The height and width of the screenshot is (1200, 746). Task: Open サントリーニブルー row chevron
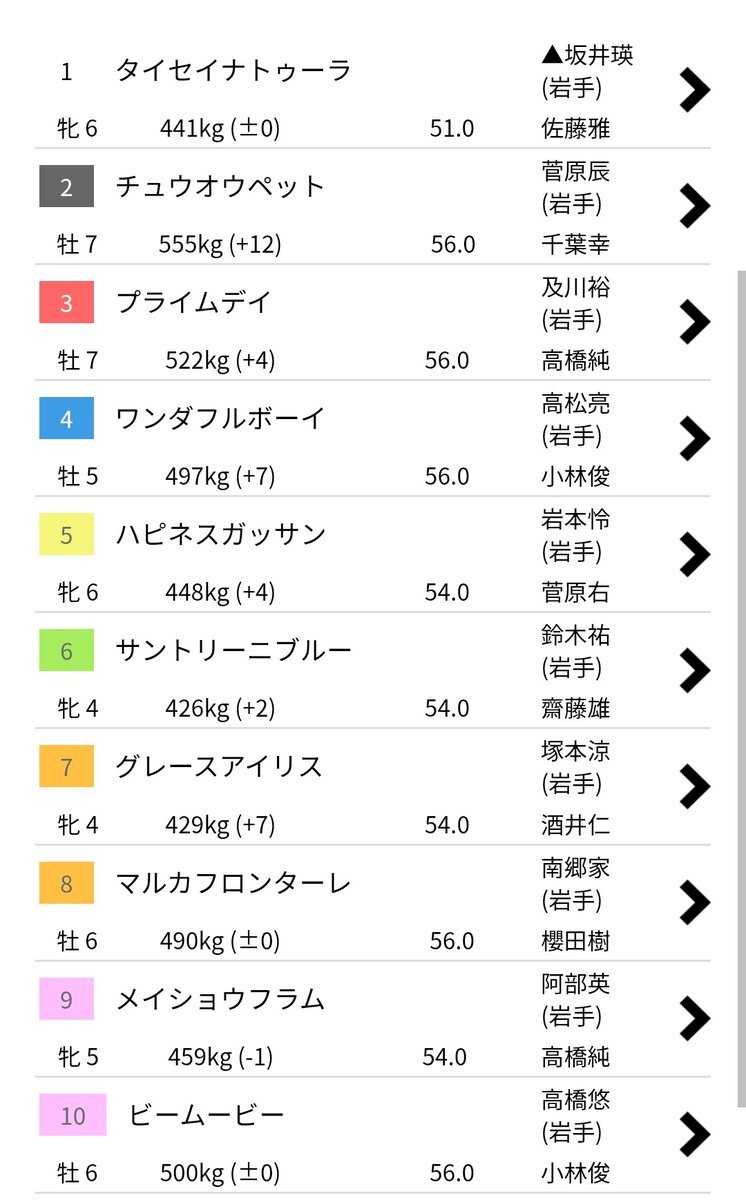(694, 670)
